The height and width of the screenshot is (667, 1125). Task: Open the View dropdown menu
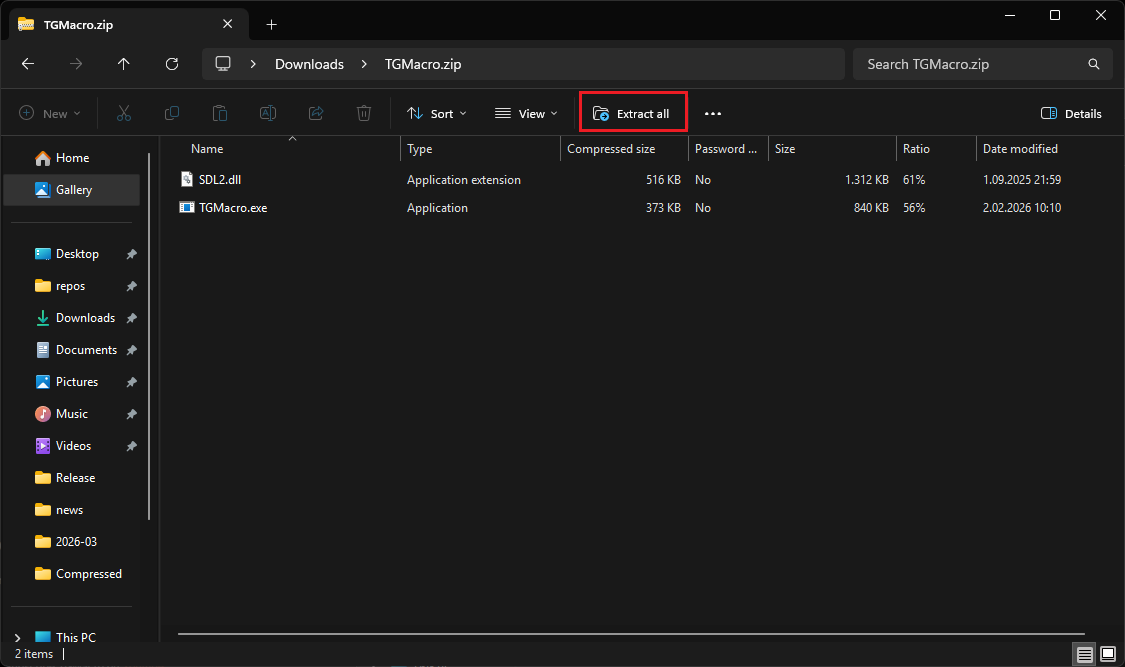[526, 114]
